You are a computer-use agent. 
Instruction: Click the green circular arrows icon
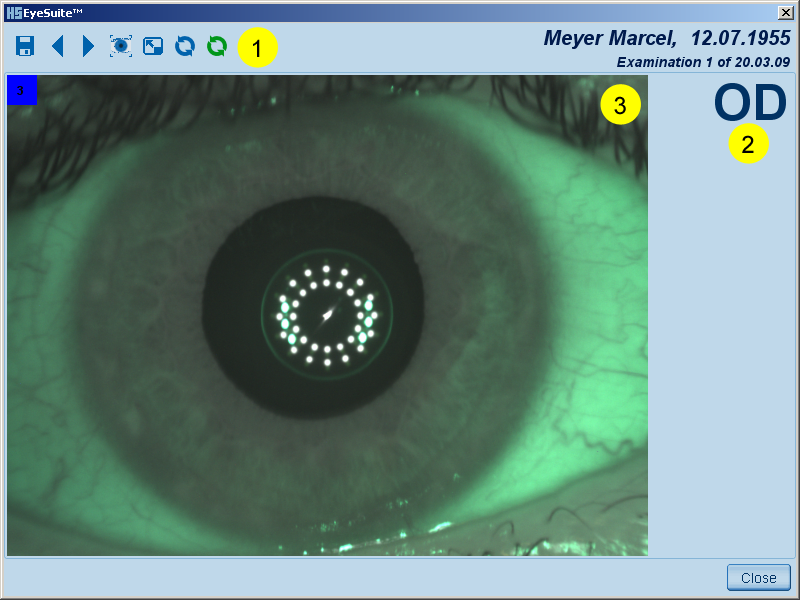point(216,46)
